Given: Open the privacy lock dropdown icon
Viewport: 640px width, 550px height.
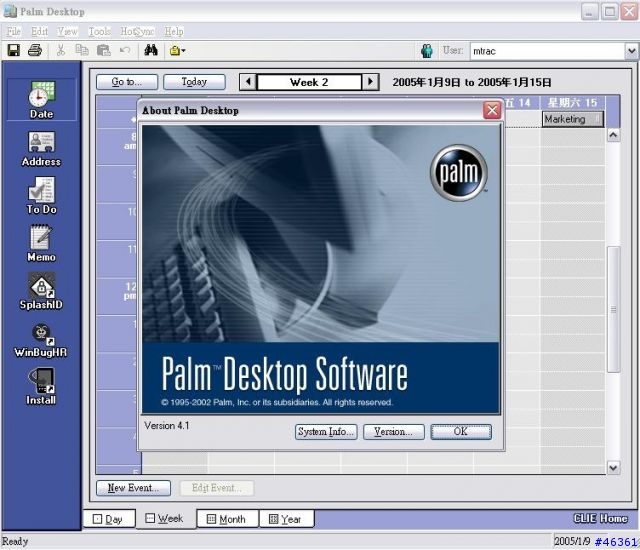Looking at the screenshot, I should 177,51.
